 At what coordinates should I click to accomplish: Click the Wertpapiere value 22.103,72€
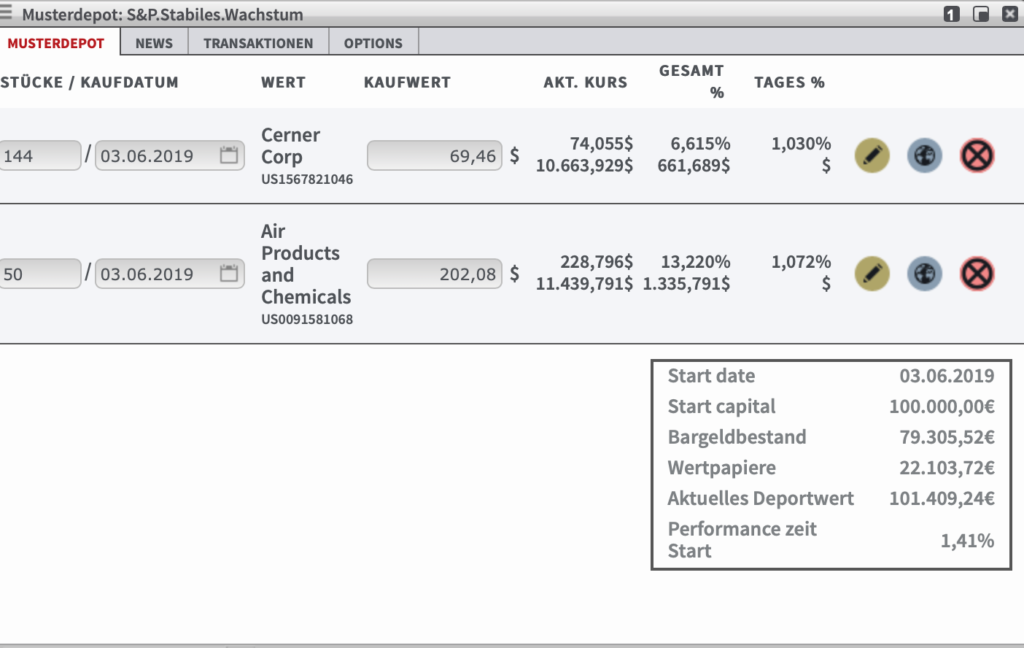coord(947,468)
